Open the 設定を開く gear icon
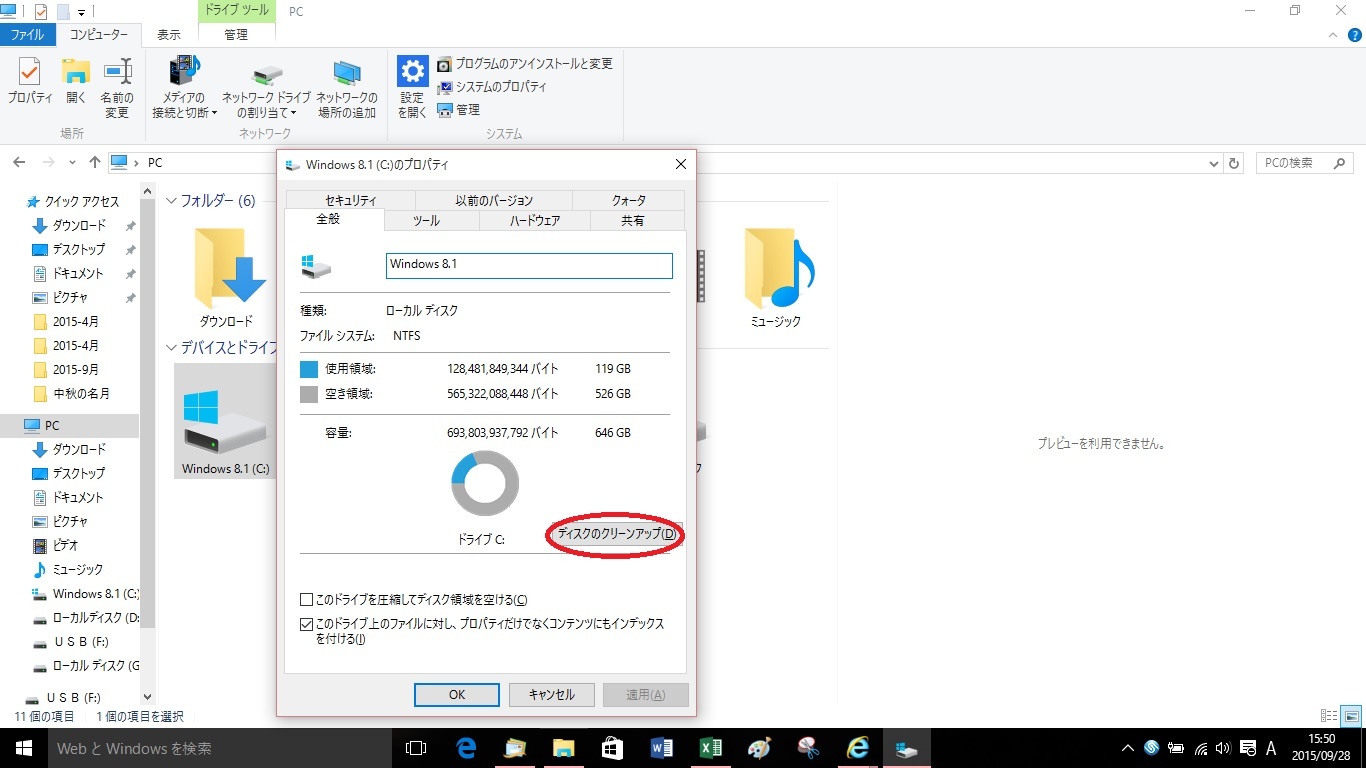 pyautogui.click(x=412, y=88)
